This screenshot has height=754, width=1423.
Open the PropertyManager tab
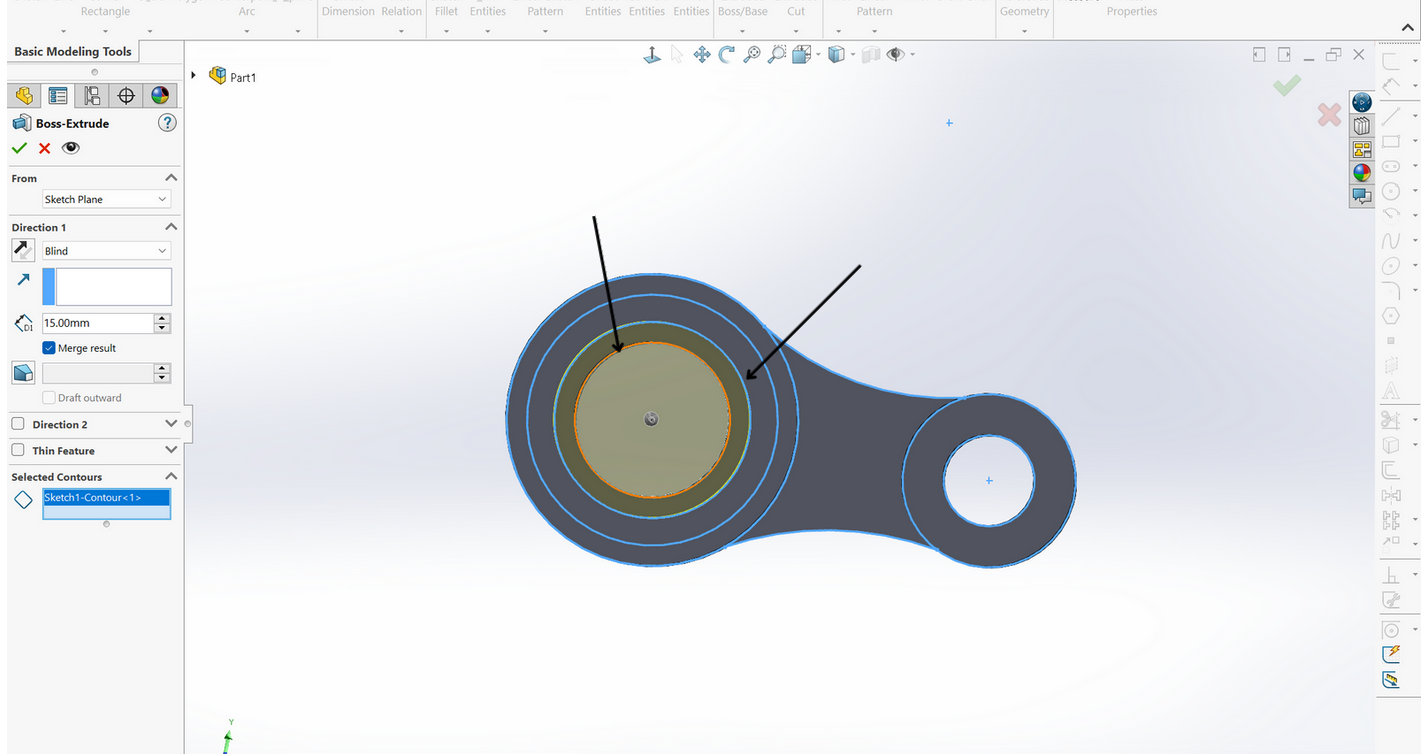click(58, 96)
